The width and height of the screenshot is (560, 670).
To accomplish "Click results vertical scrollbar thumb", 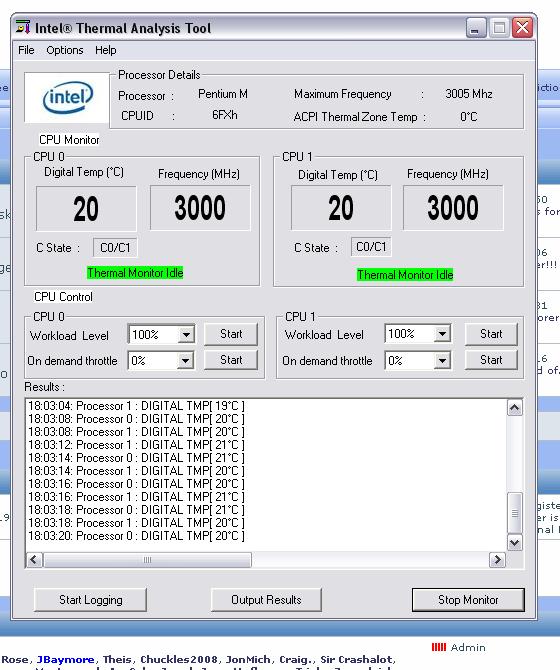I will click(515, 513).
